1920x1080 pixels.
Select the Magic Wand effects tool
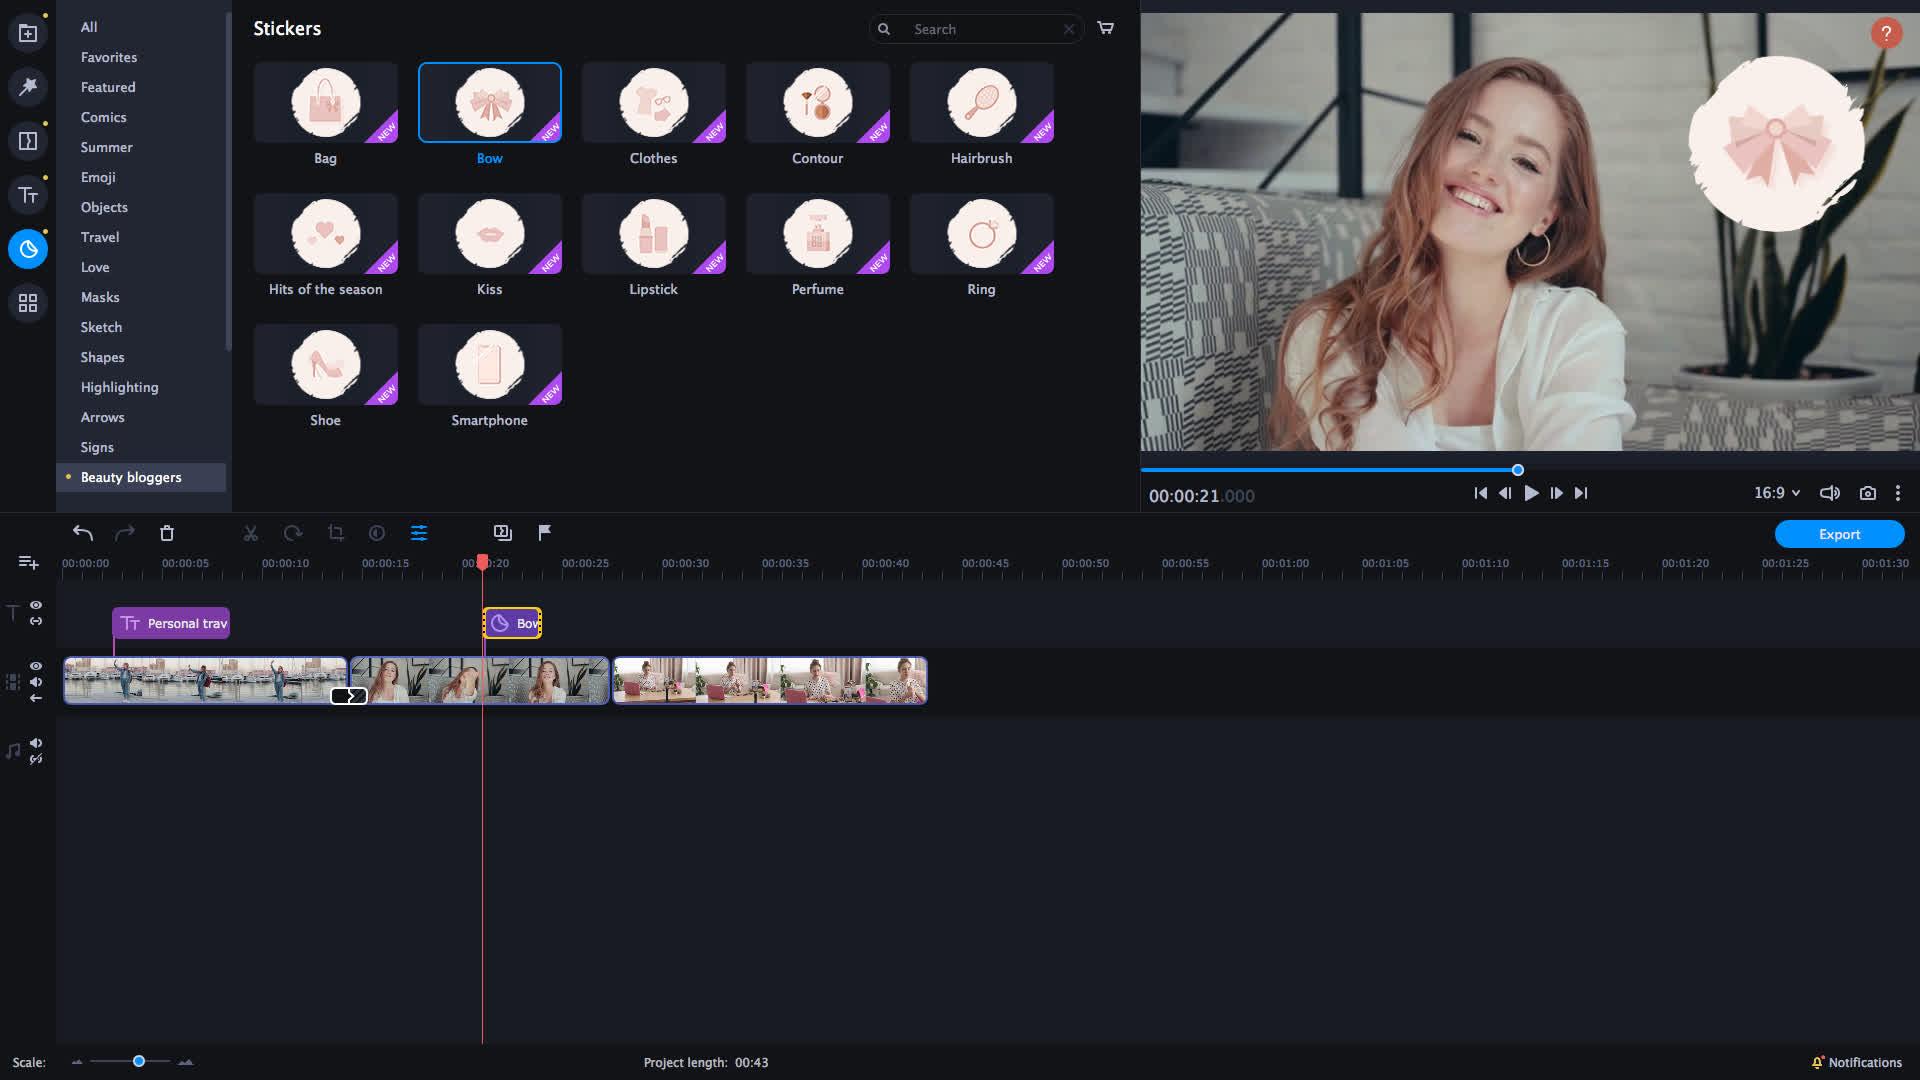[x=27, y=87]
